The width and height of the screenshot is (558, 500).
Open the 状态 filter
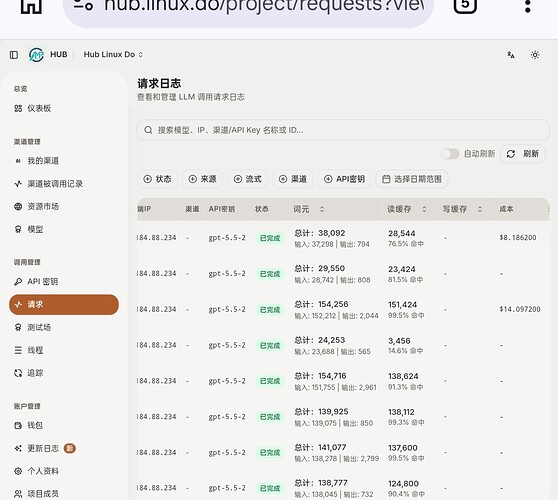coord(157,179)
